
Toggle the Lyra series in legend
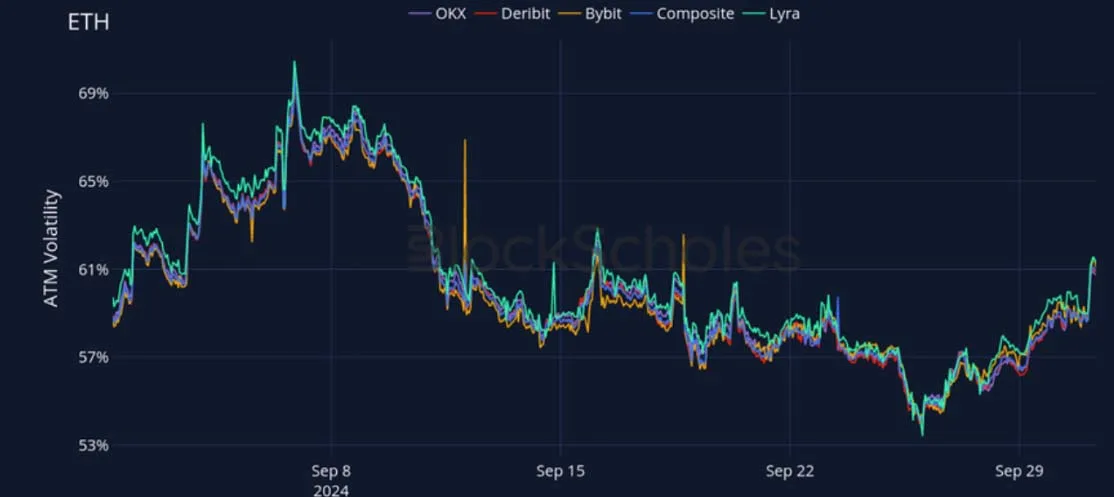[772, 13]
